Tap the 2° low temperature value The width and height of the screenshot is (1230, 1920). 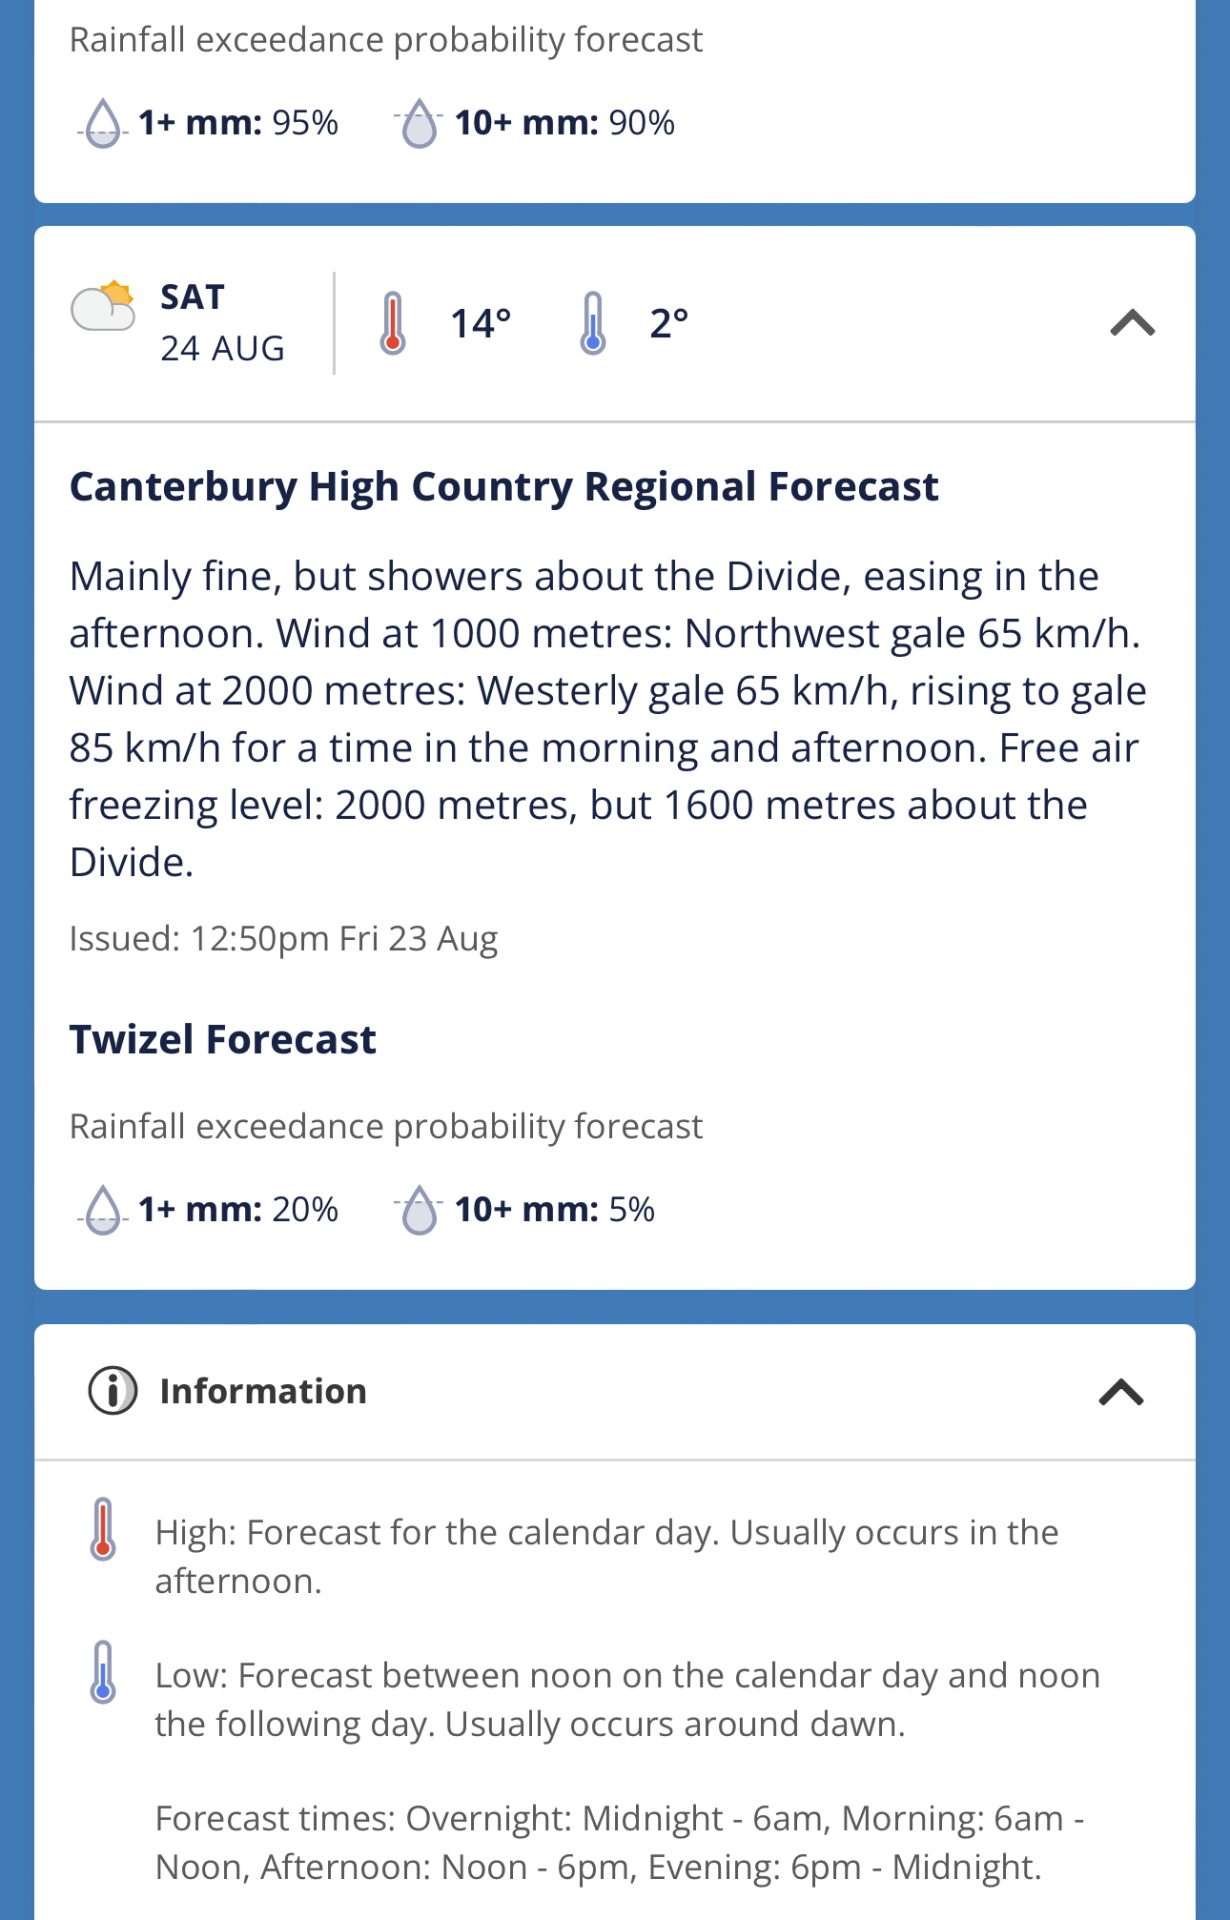tap(669, 323)
